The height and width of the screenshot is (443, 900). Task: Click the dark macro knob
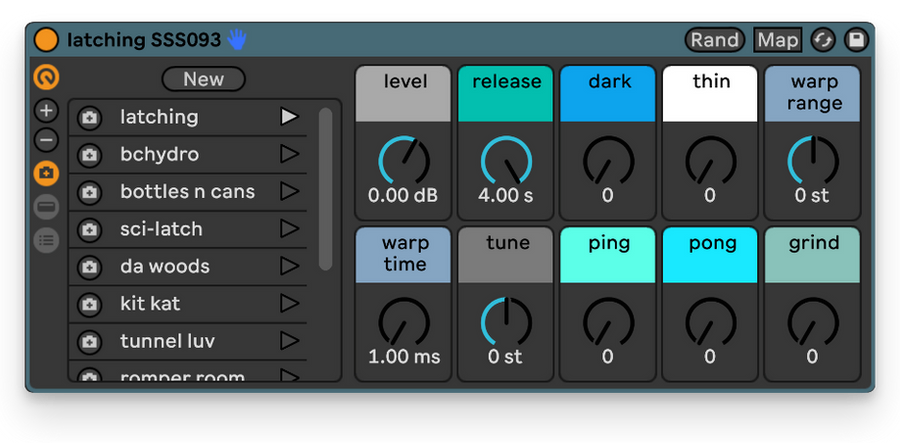click(608, 161)
